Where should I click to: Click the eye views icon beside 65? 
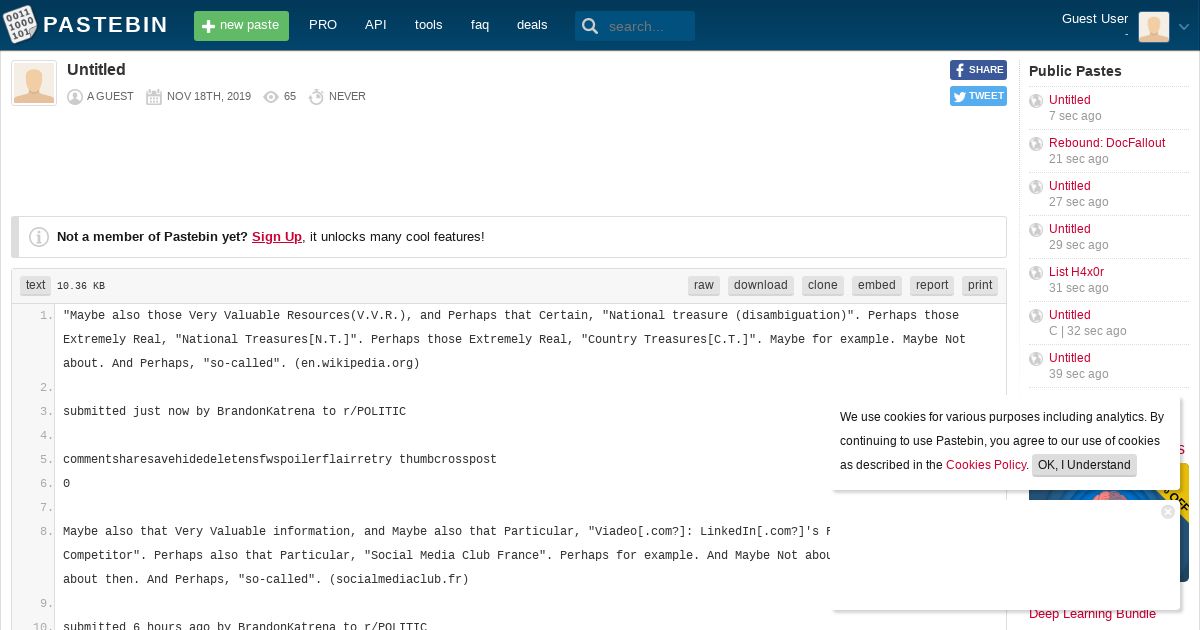point(271,97)
